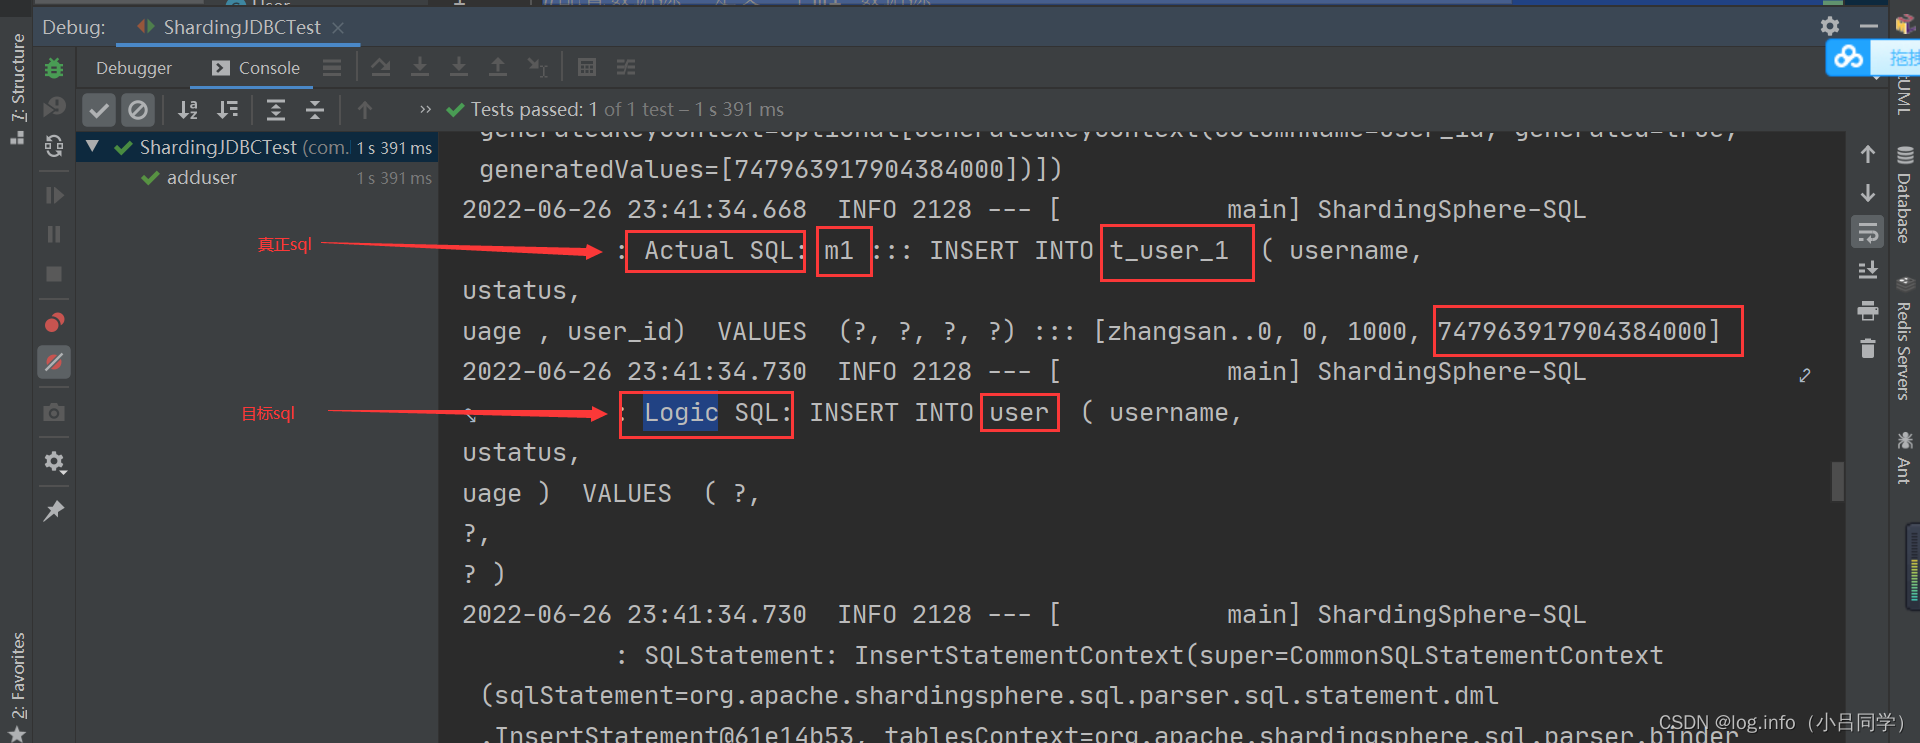The height and width of the screenshot is (743, 1920).
Task: Open the Favorites side tool window
Action: point(18,686)
